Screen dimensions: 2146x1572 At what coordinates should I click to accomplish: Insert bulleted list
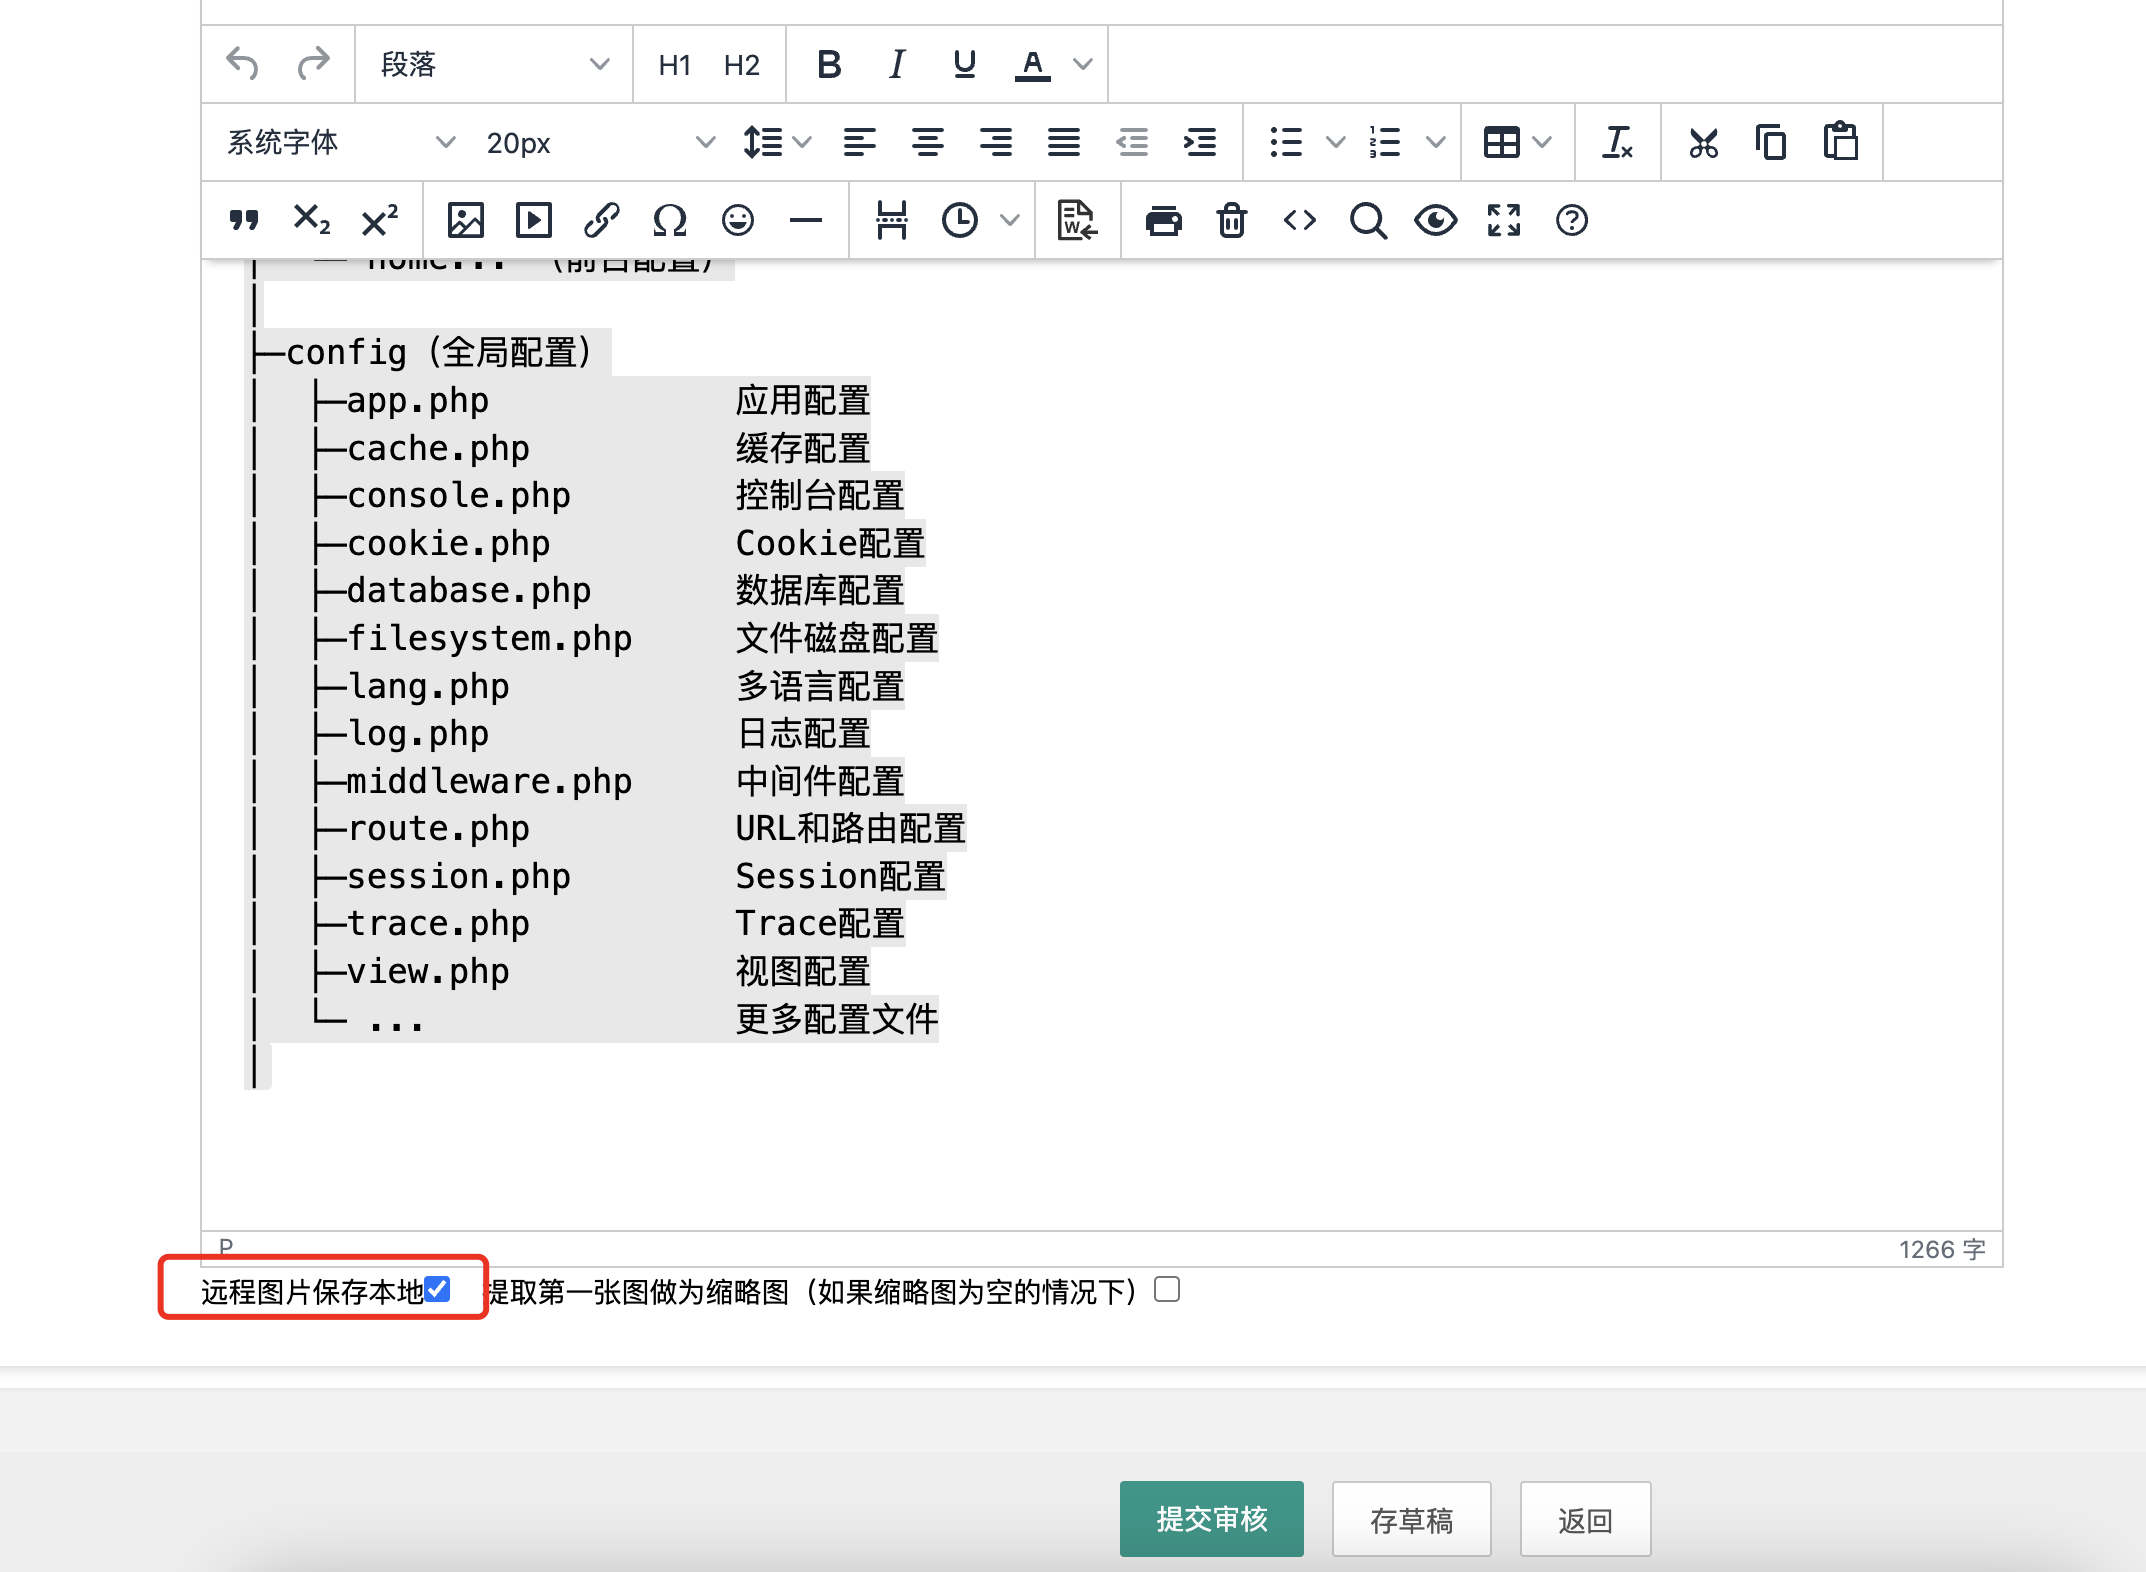pyautogui.click(x=1286, y=143)
